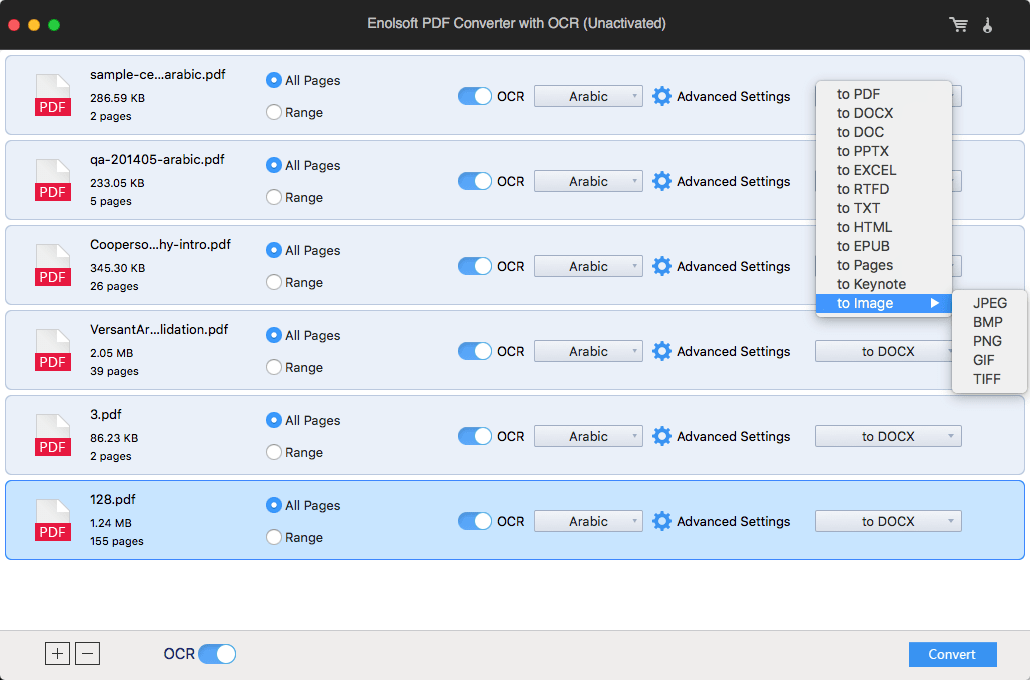The height and width of the screenshot is (680, 1030).
Task: Open Arabic language dropdown for VersantAr...lidation.pdf
Action: 588,351
